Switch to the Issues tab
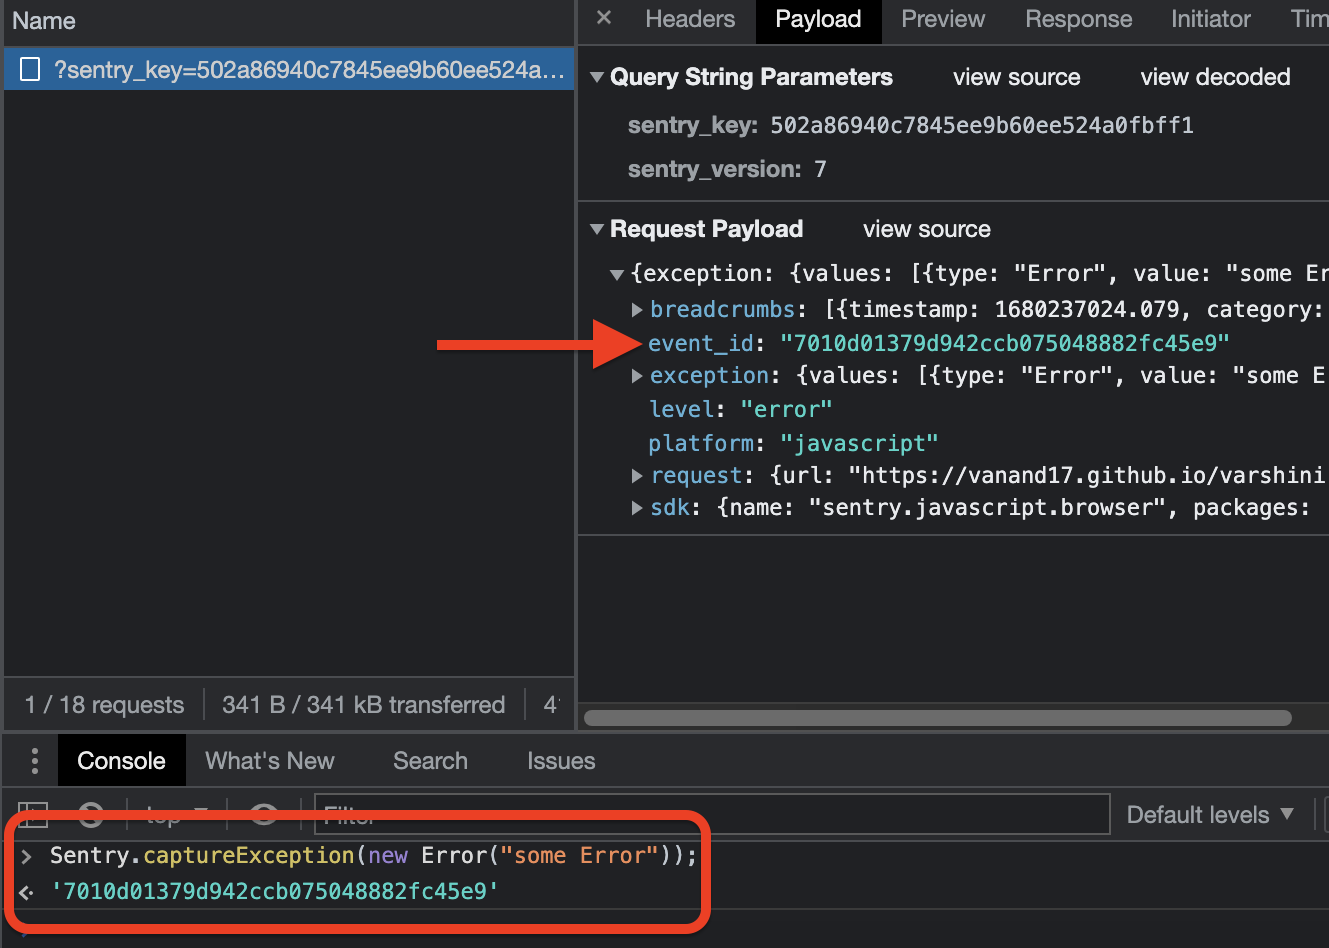The image size is (1329, 948). (560, 760)
